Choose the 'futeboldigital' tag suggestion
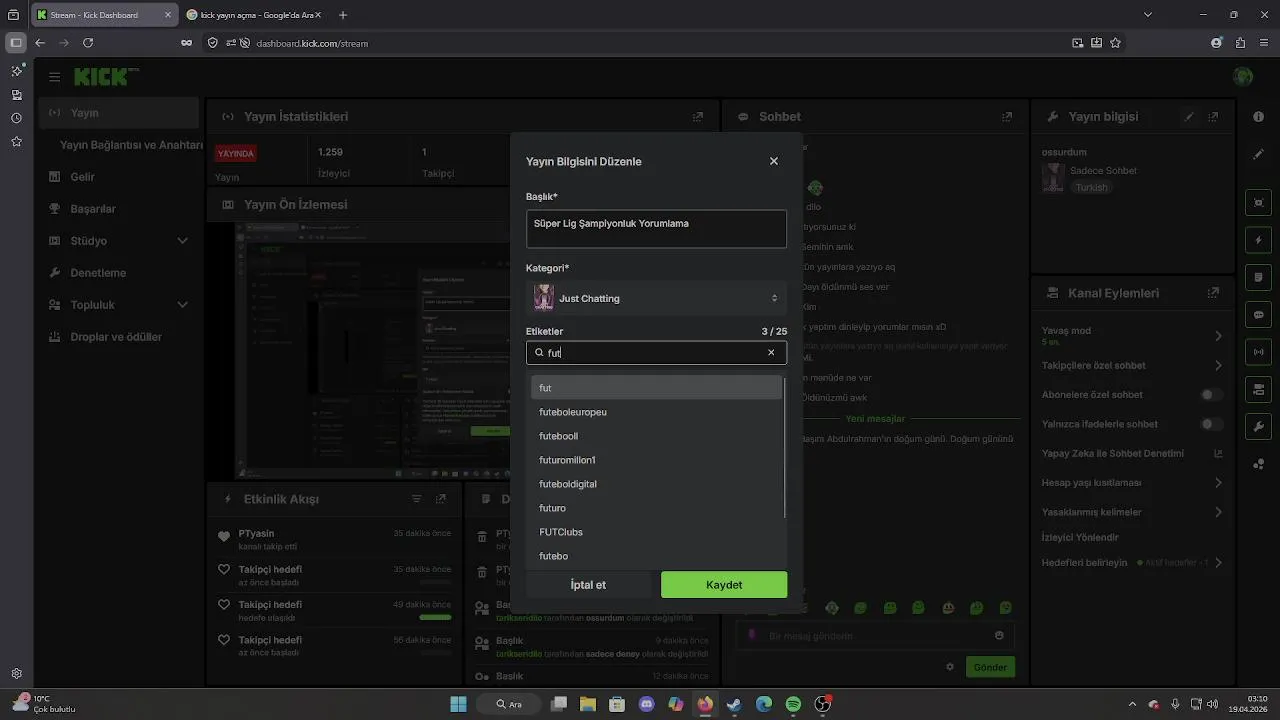The image size is (1280, 720). point(656,484)
